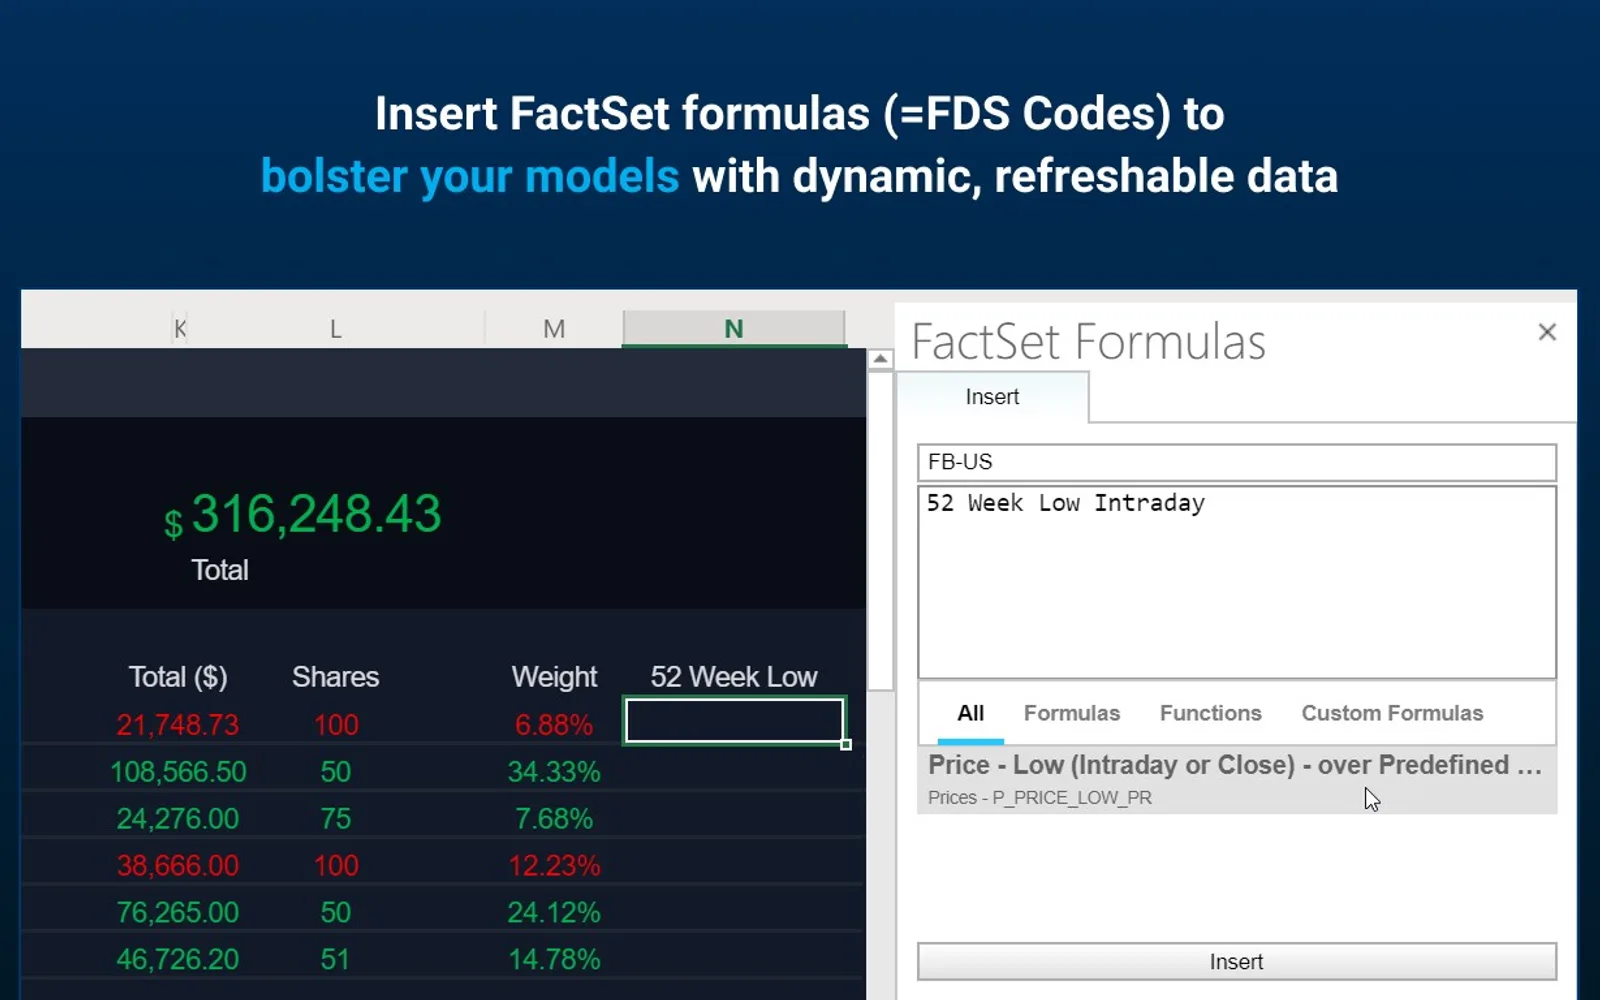
Task: Select column M header
Action: coord(554,329)
